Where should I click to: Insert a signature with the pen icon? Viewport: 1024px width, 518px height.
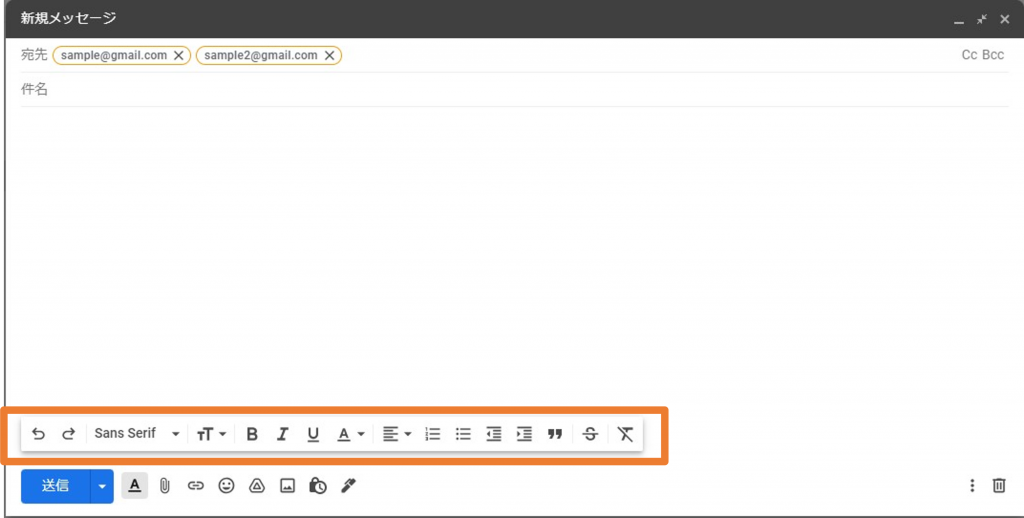pyautogui.click(x=349, y=485)
